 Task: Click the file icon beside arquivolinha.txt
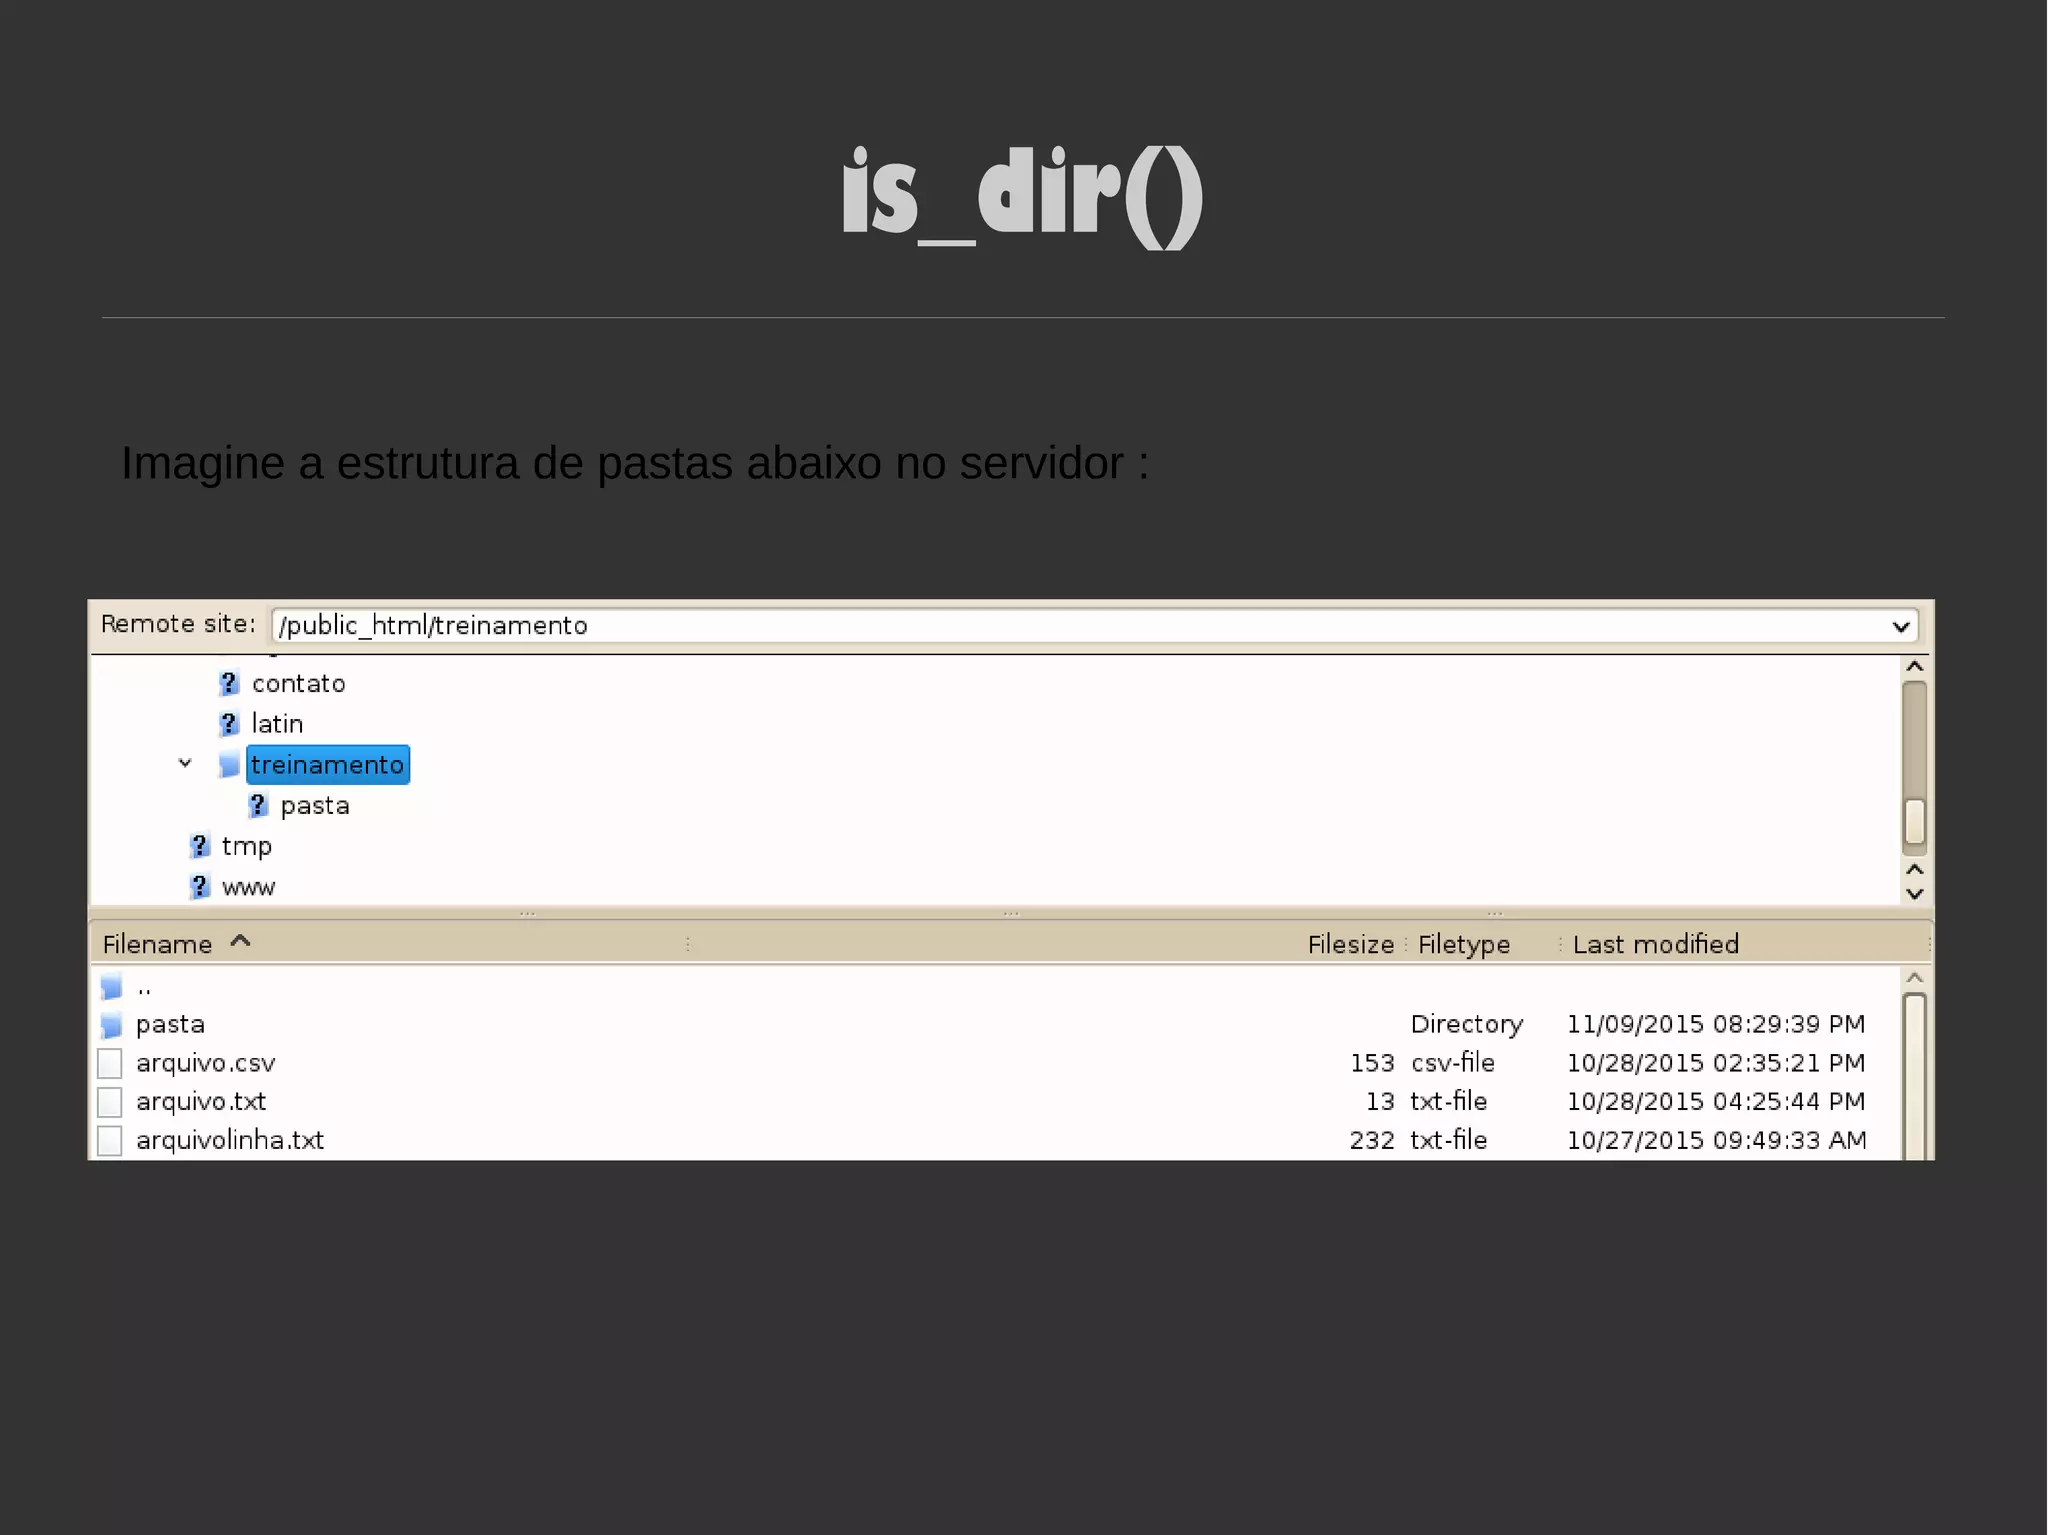110,1141
